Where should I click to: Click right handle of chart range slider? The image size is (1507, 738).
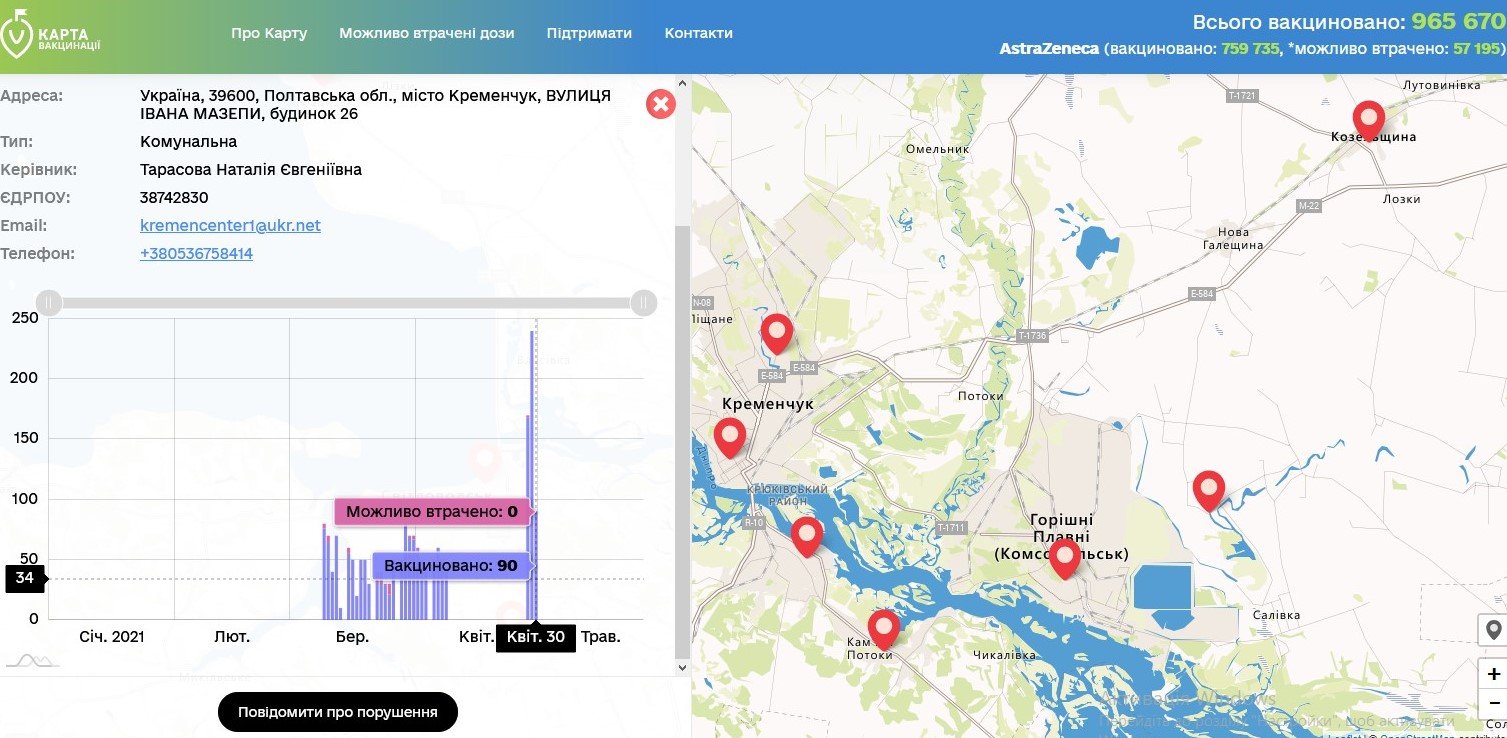[x=643, y=302]
